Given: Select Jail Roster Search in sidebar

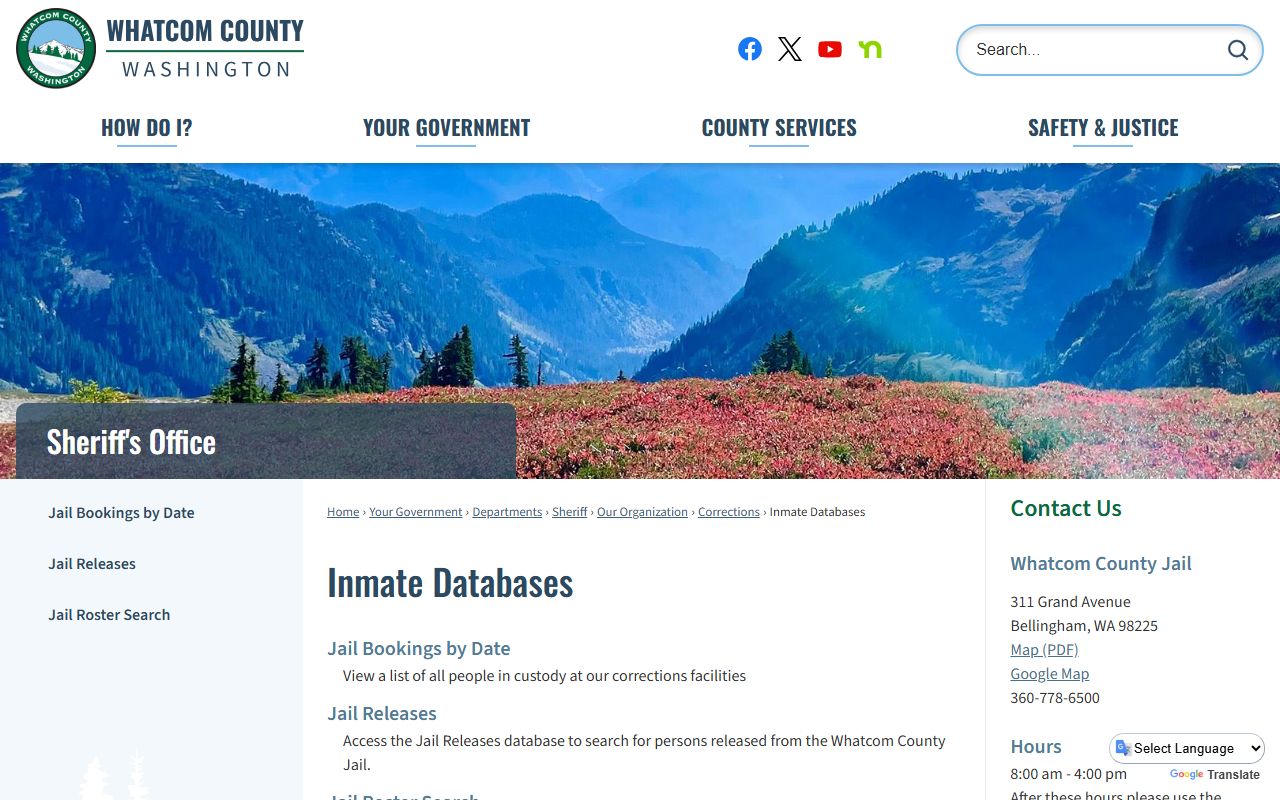Looking at the screenshot, I should pyautogui.click(x=109, y=615).
